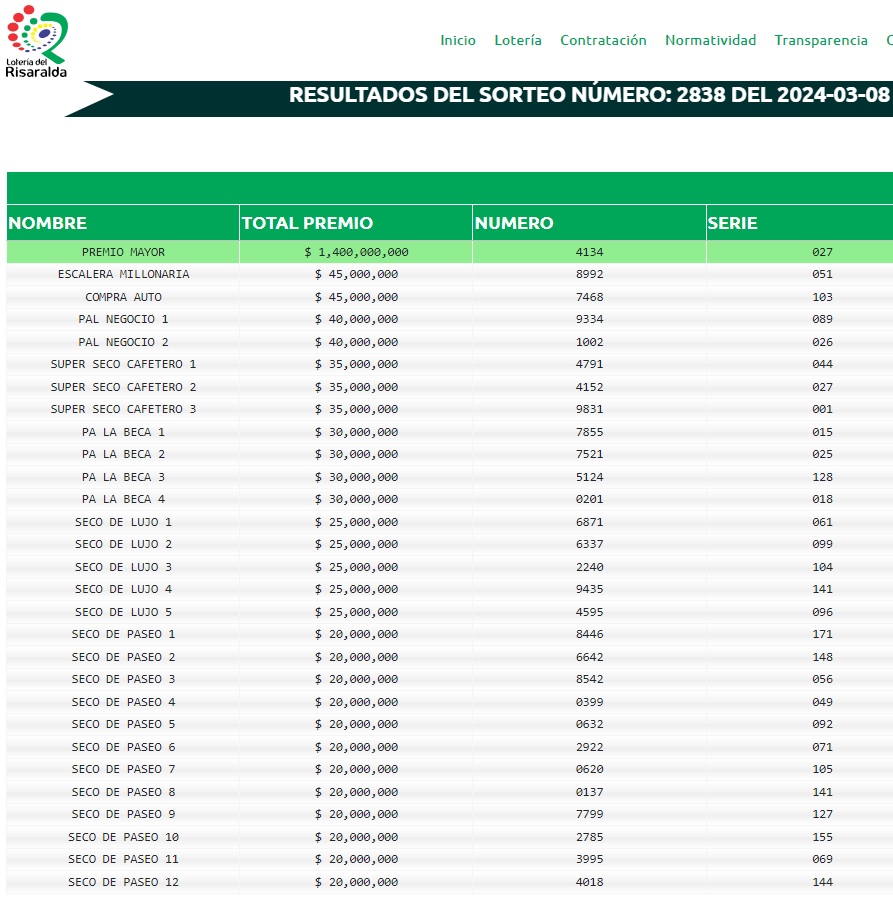Screen dimensions: 893x913
Task: Click number 0137 in Seco de Paseo 8
Action: [590, 792]
